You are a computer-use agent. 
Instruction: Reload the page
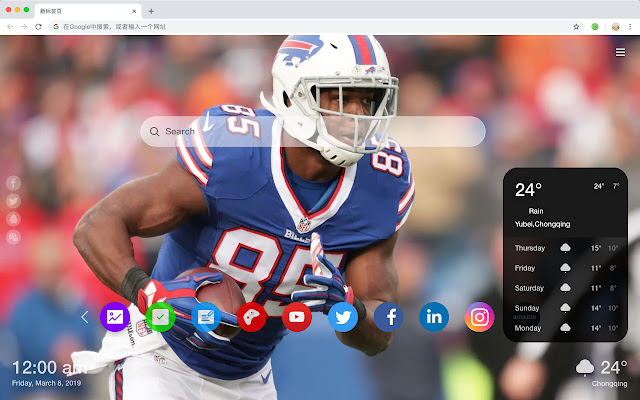tap(38, 27)
